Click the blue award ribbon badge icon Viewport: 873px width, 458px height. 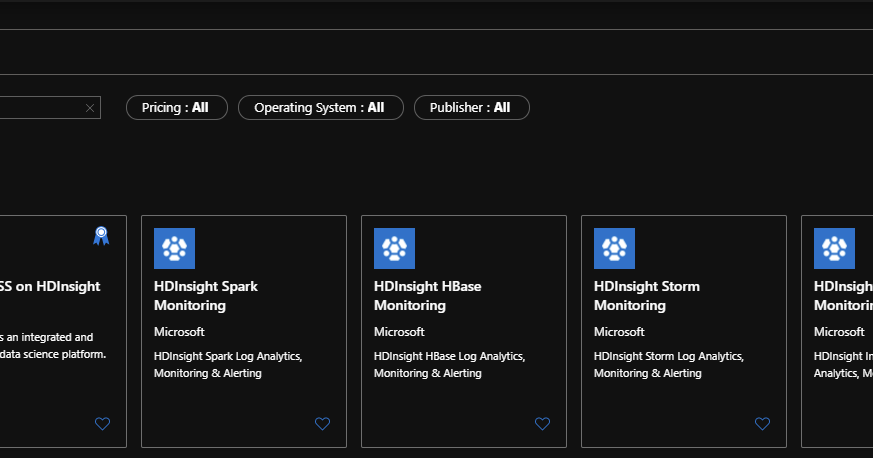coord(101,236)
